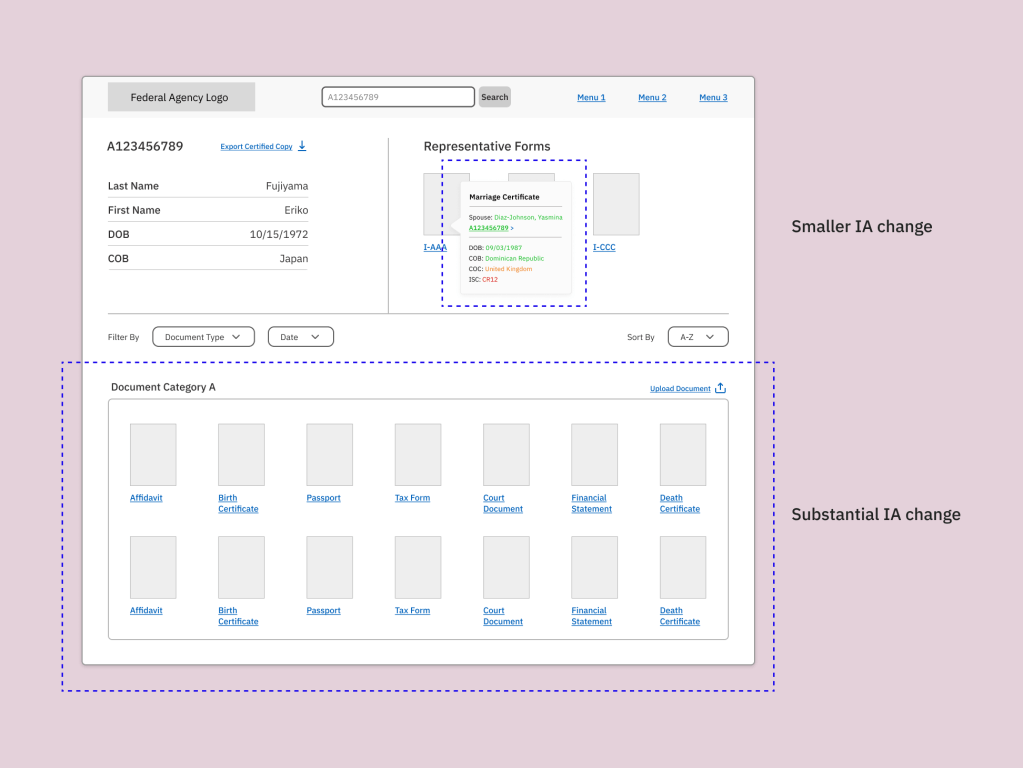Open the I-CCC form link
The image size is (1023, 768).
click(x=604, y=247)
